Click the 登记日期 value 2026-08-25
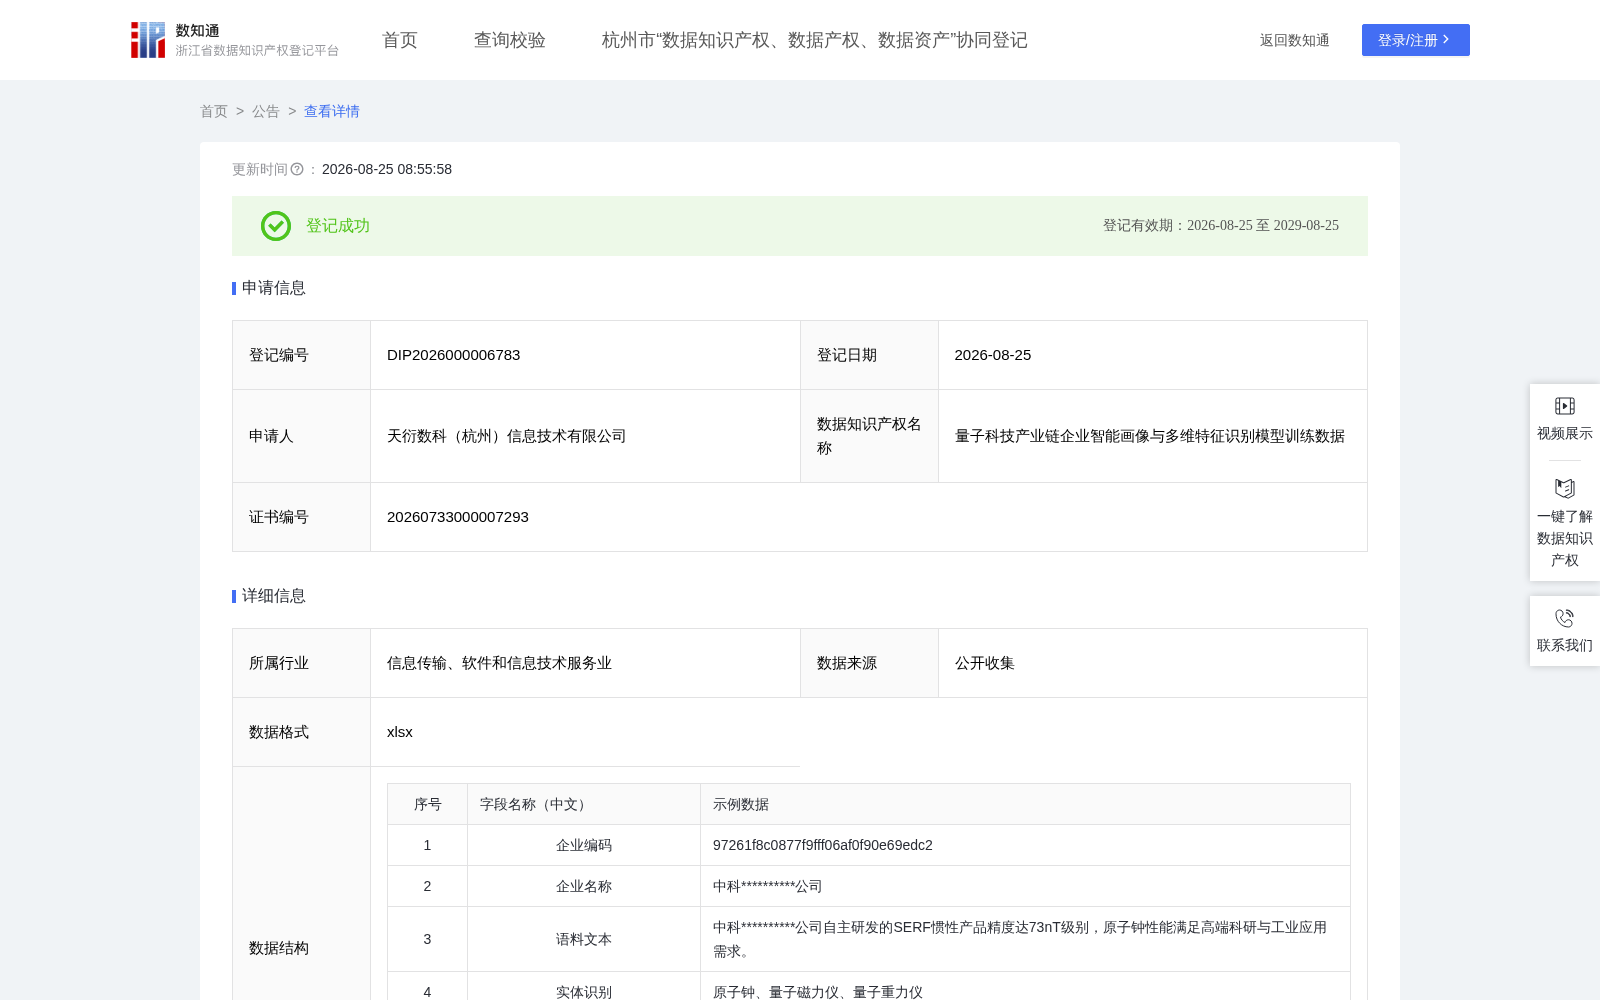 point(993,355)
